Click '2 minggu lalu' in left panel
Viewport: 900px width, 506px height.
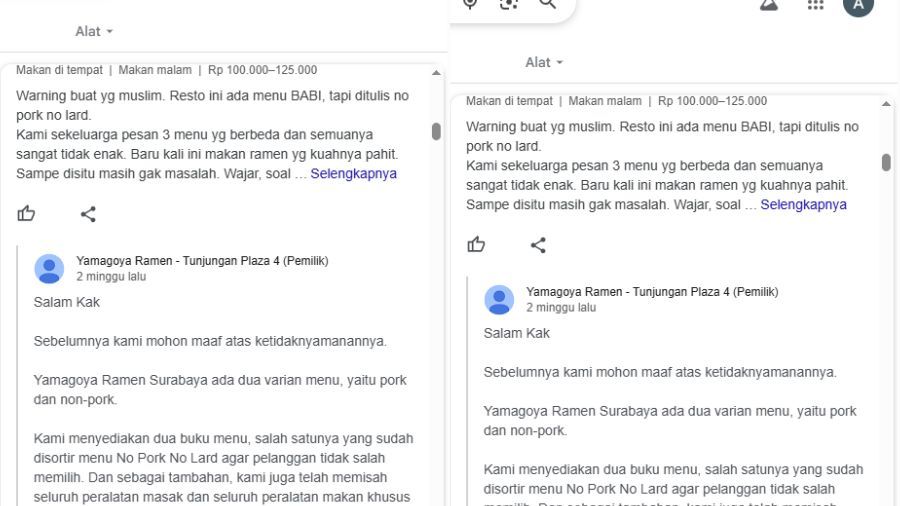pos(111,277)
